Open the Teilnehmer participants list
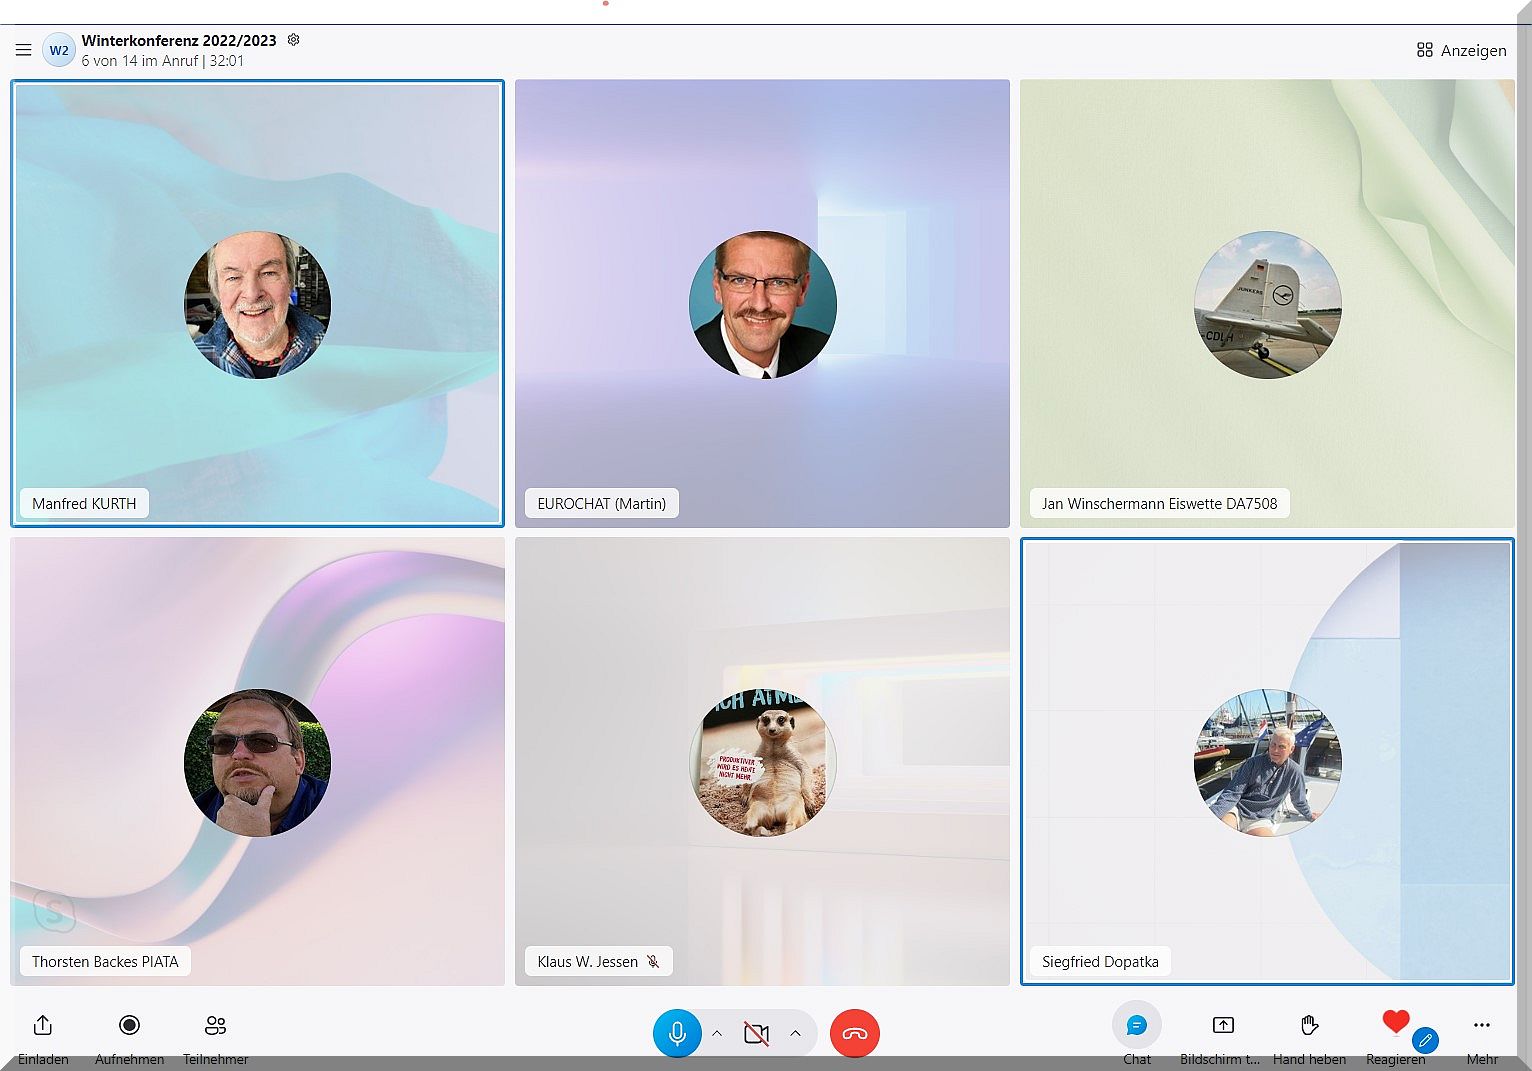The width and height of the screenshot is (1532, 1071). (x=215, y=1026)
